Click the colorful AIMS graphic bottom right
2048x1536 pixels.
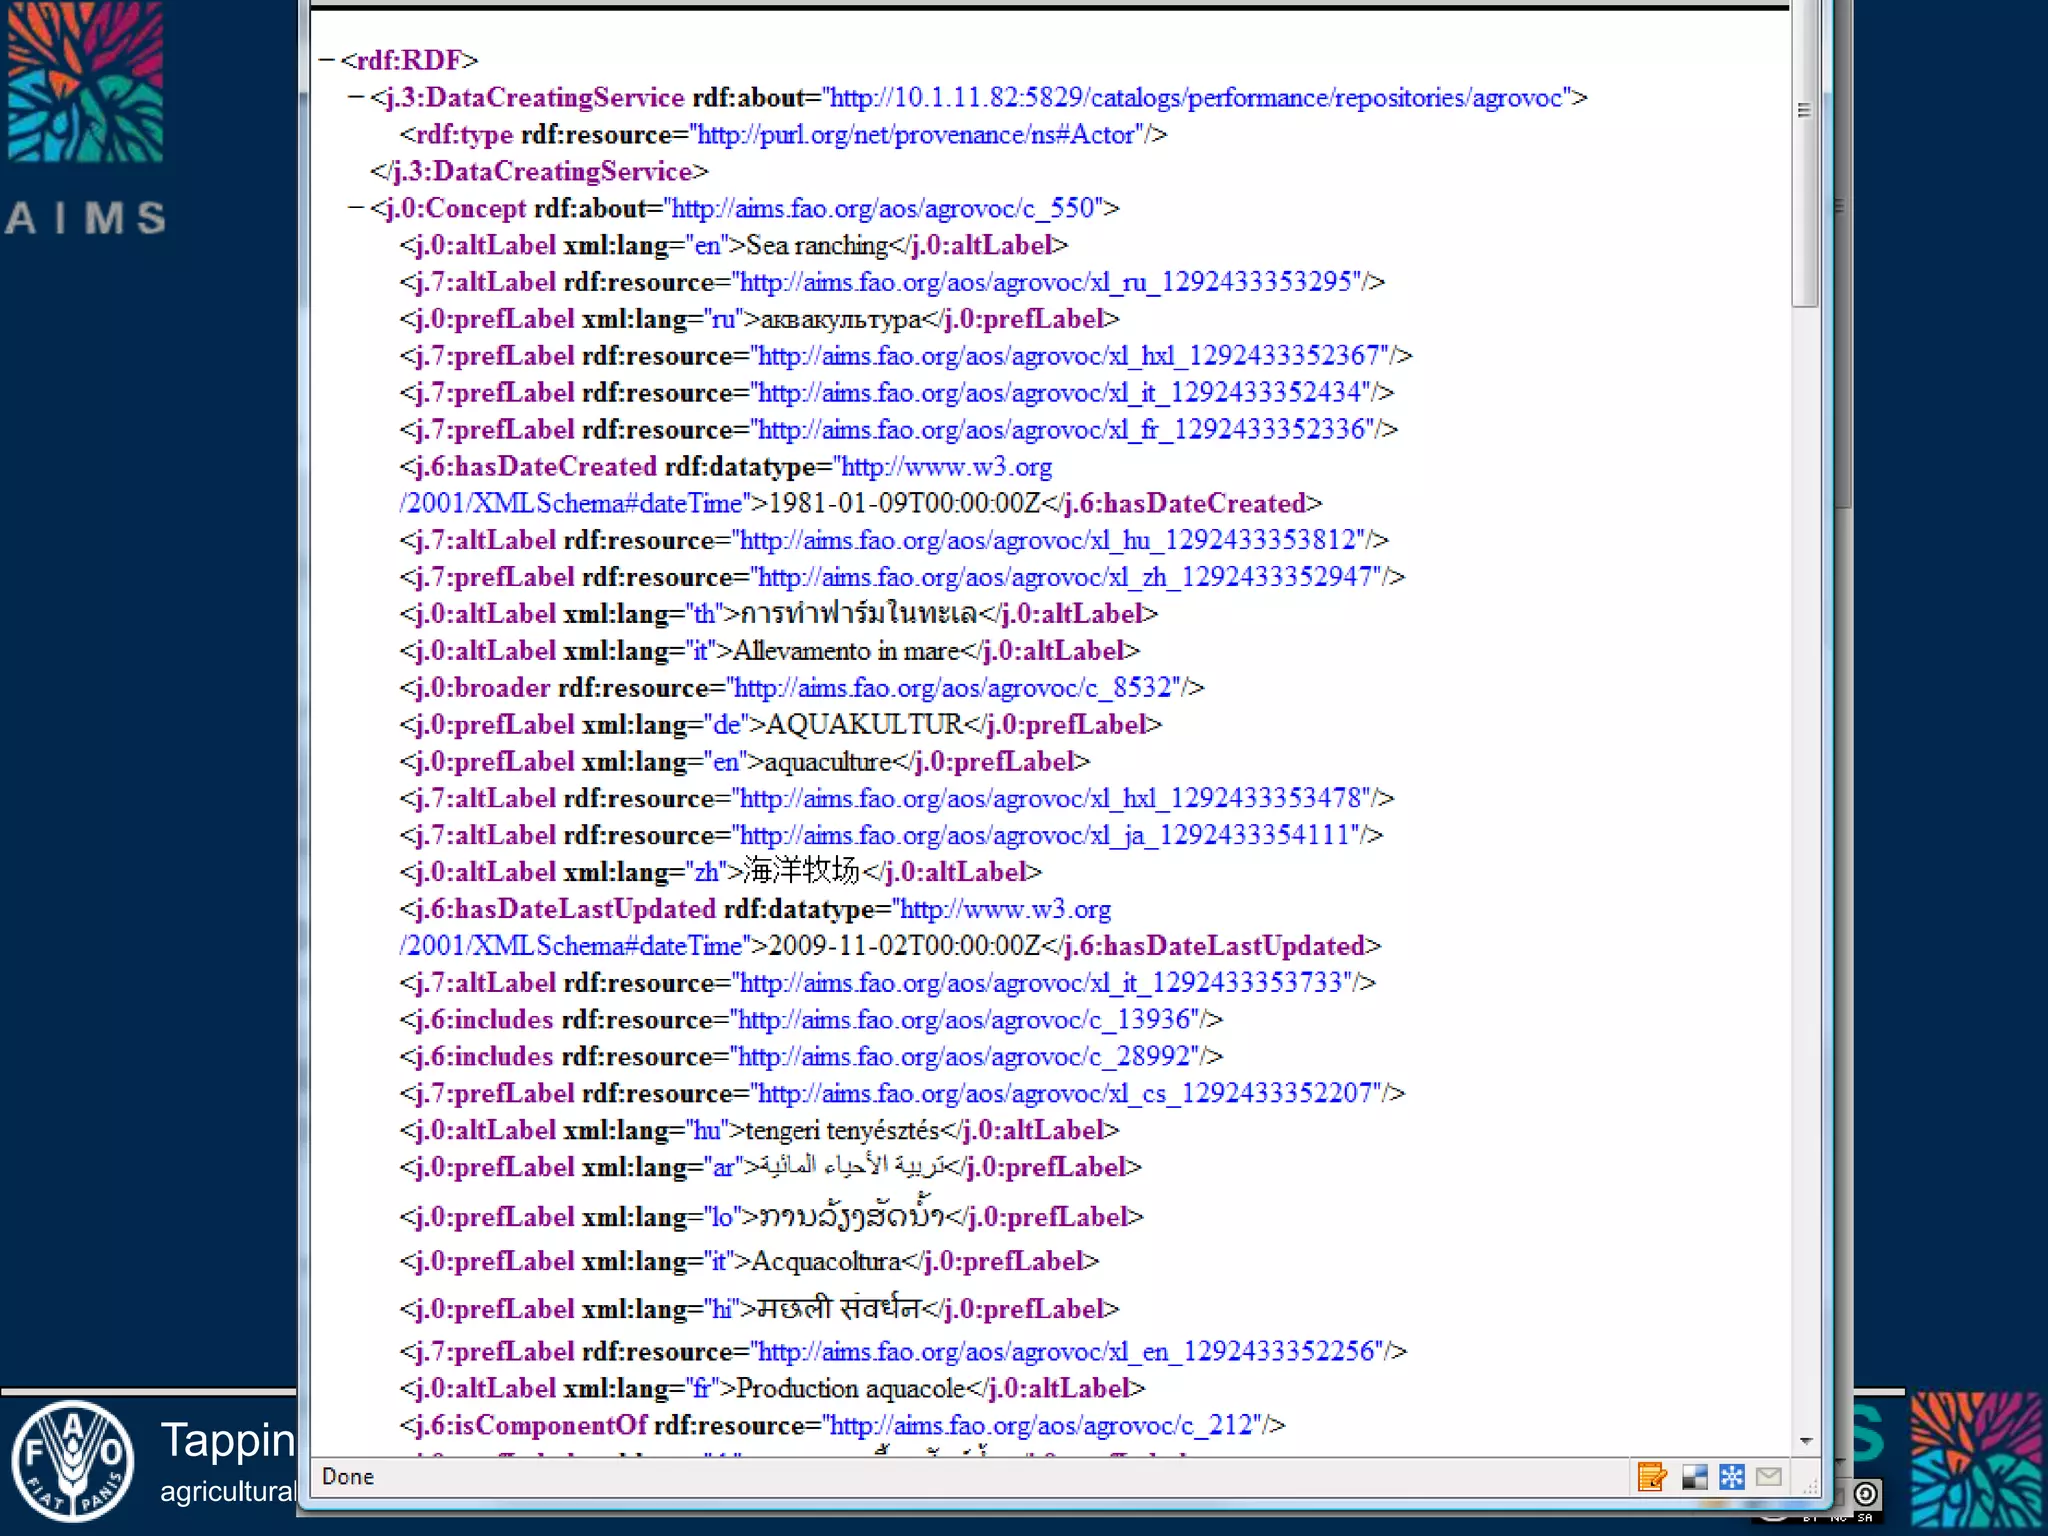coord(1975,1461)
